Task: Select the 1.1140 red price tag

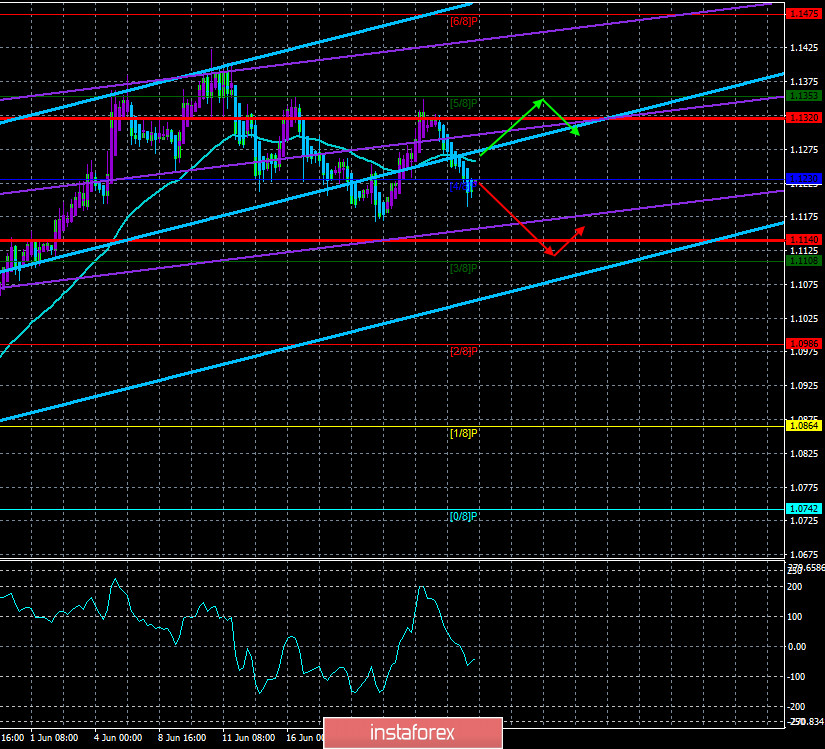Action: (803, 240)
